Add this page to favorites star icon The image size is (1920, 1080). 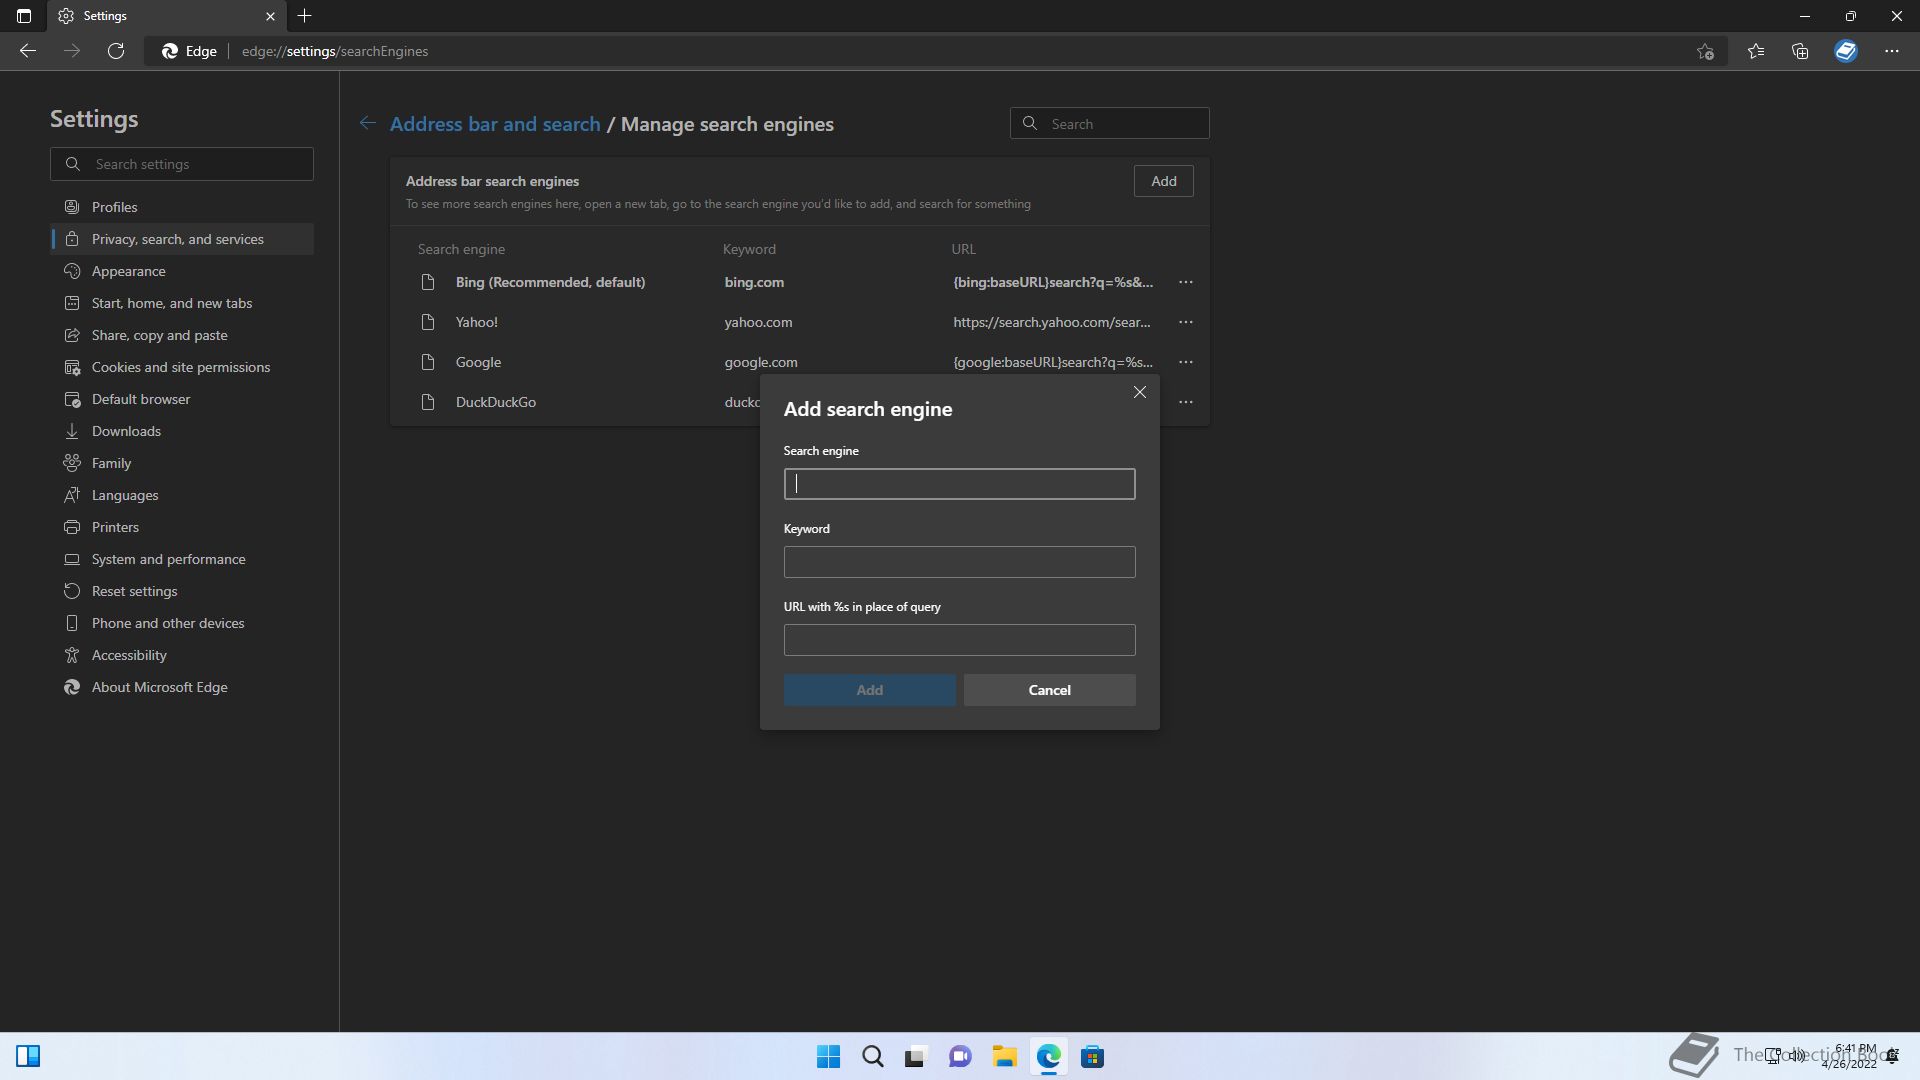pyautogui.click(x=1706, y=51)
